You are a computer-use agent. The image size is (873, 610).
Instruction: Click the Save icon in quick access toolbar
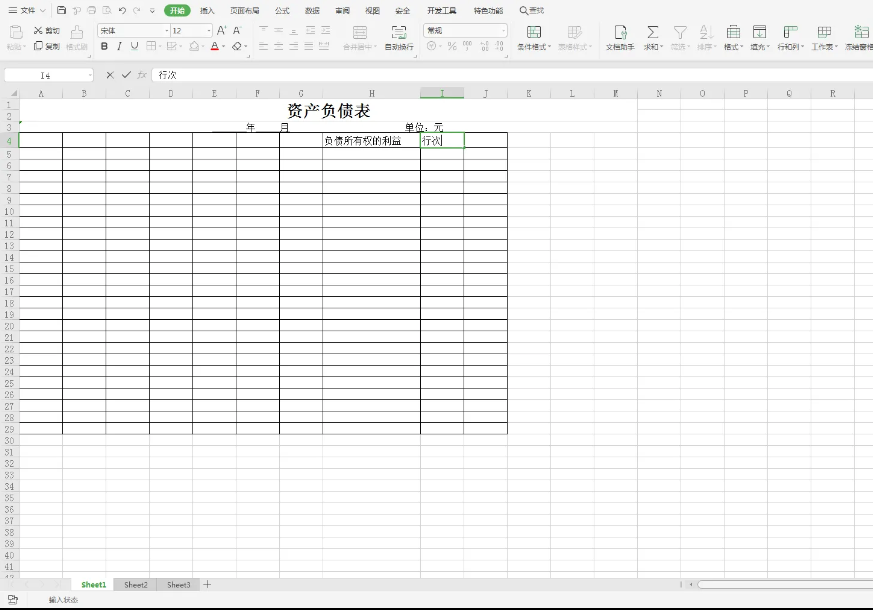point(62,10)
